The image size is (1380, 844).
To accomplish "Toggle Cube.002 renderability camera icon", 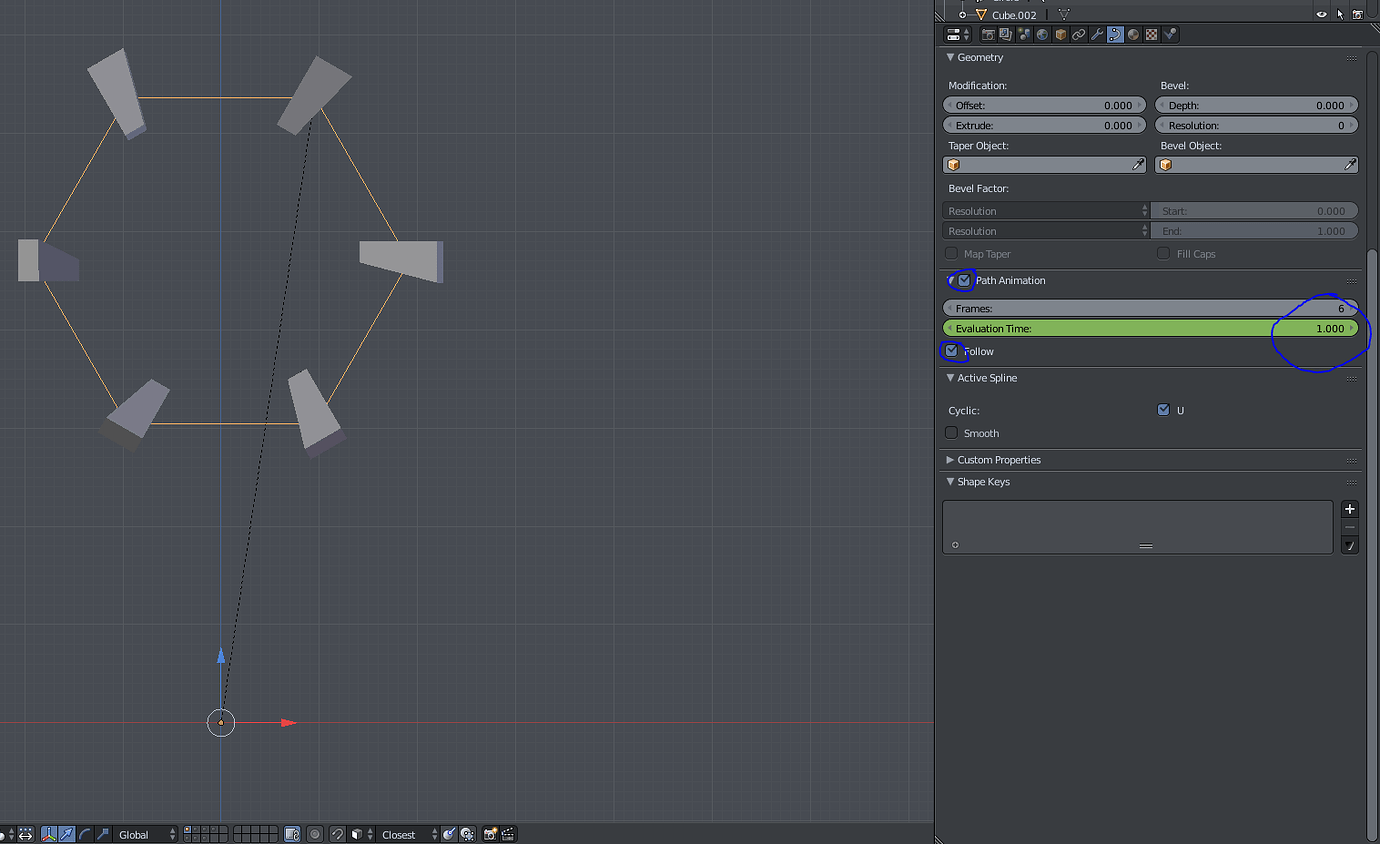I will [1357, 15].
